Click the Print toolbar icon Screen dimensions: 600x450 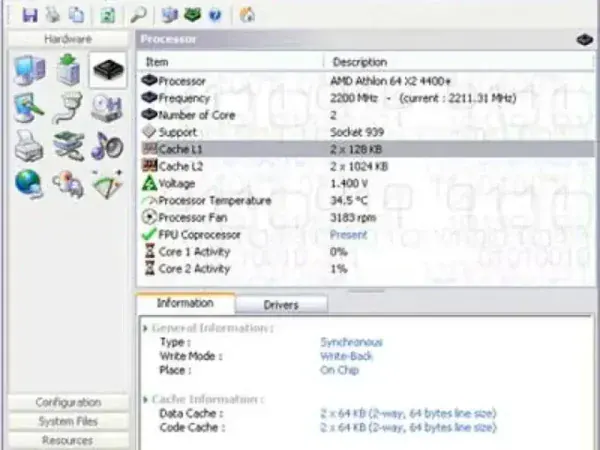coord(53,15)
